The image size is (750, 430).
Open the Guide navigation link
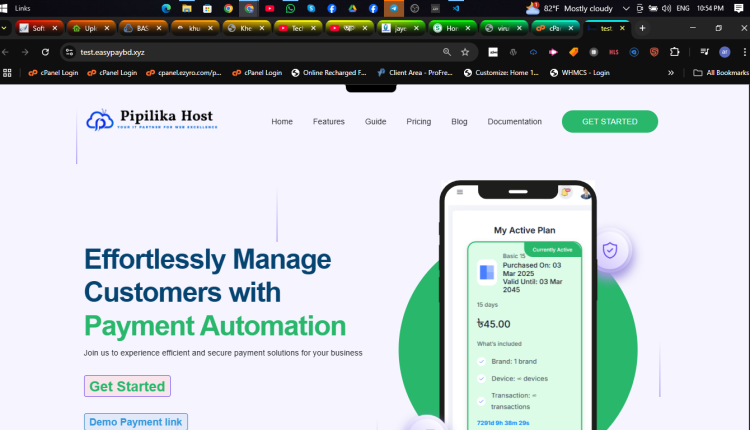pyautogui.click(x=375, y=121)
